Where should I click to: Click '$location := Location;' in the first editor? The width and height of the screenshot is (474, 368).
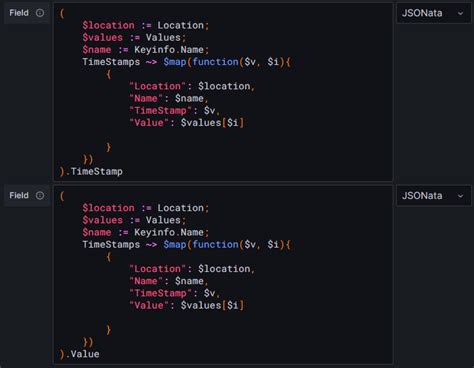click(146, 25)
